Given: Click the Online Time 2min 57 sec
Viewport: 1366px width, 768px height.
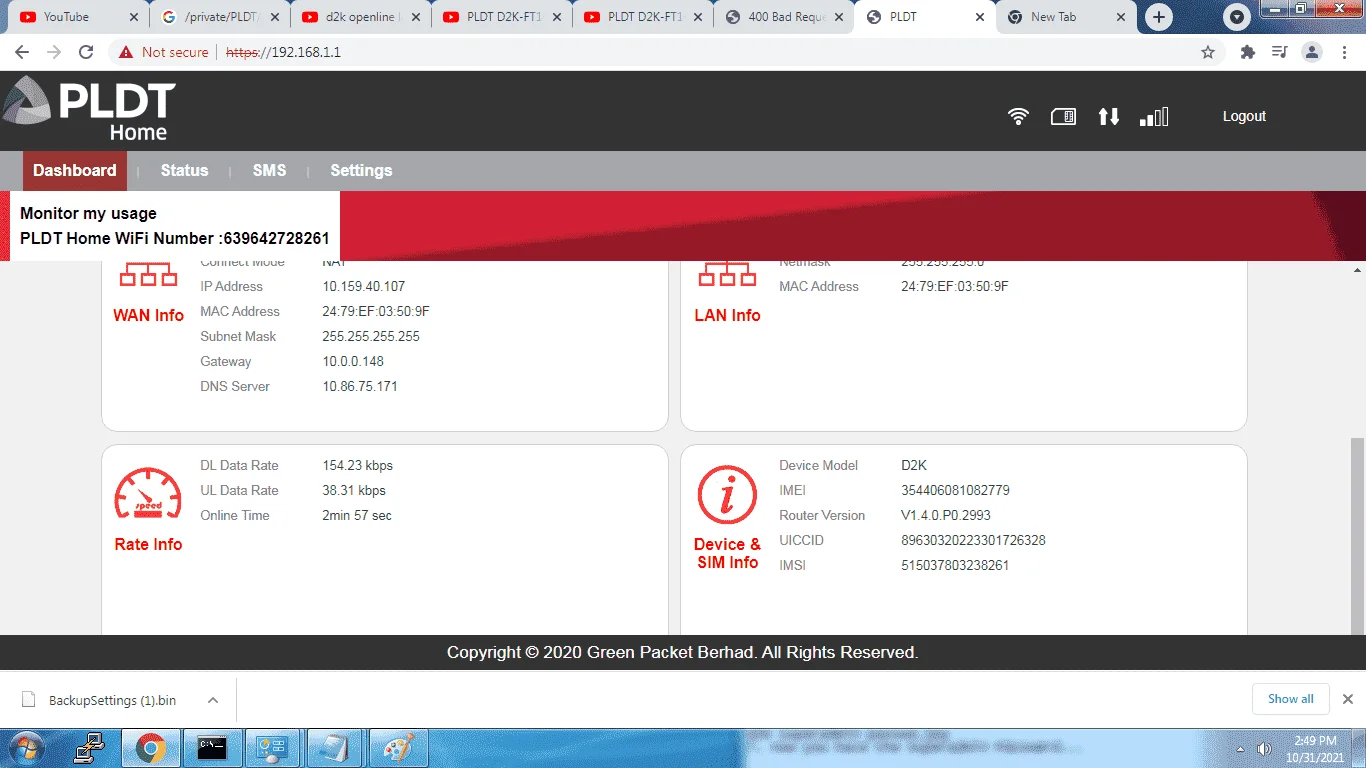Looking at the screenshot, I should coord(357,515).
